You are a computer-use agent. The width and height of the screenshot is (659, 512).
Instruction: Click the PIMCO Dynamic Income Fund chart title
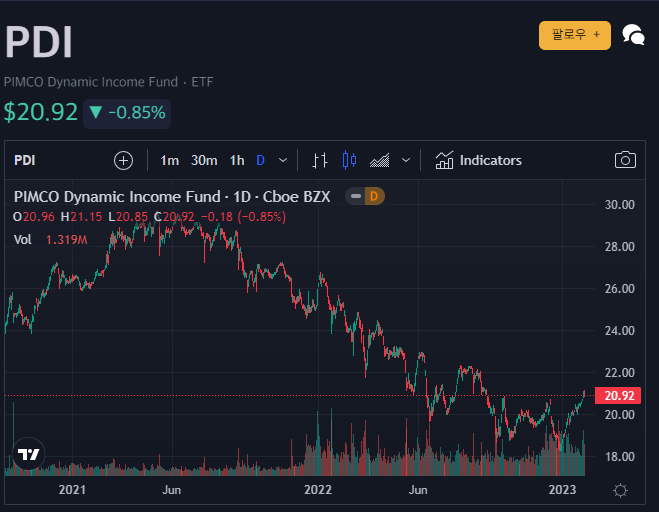(172, 197)
